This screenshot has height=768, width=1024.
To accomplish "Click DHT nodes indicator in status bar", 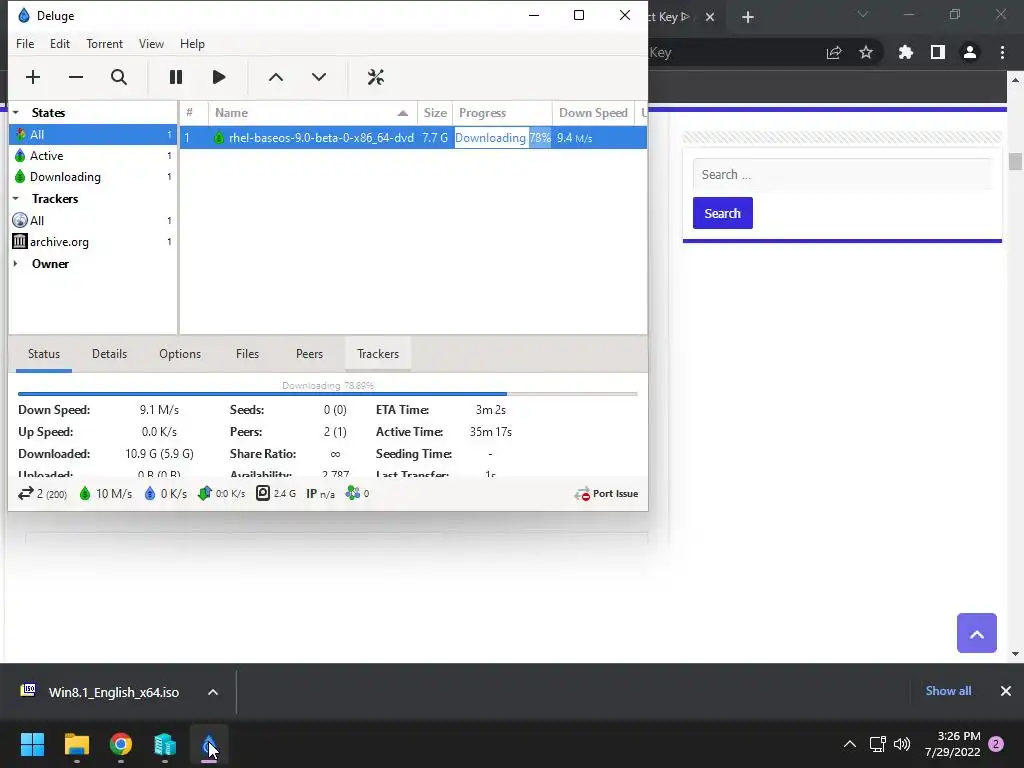I will click(358, 494).
